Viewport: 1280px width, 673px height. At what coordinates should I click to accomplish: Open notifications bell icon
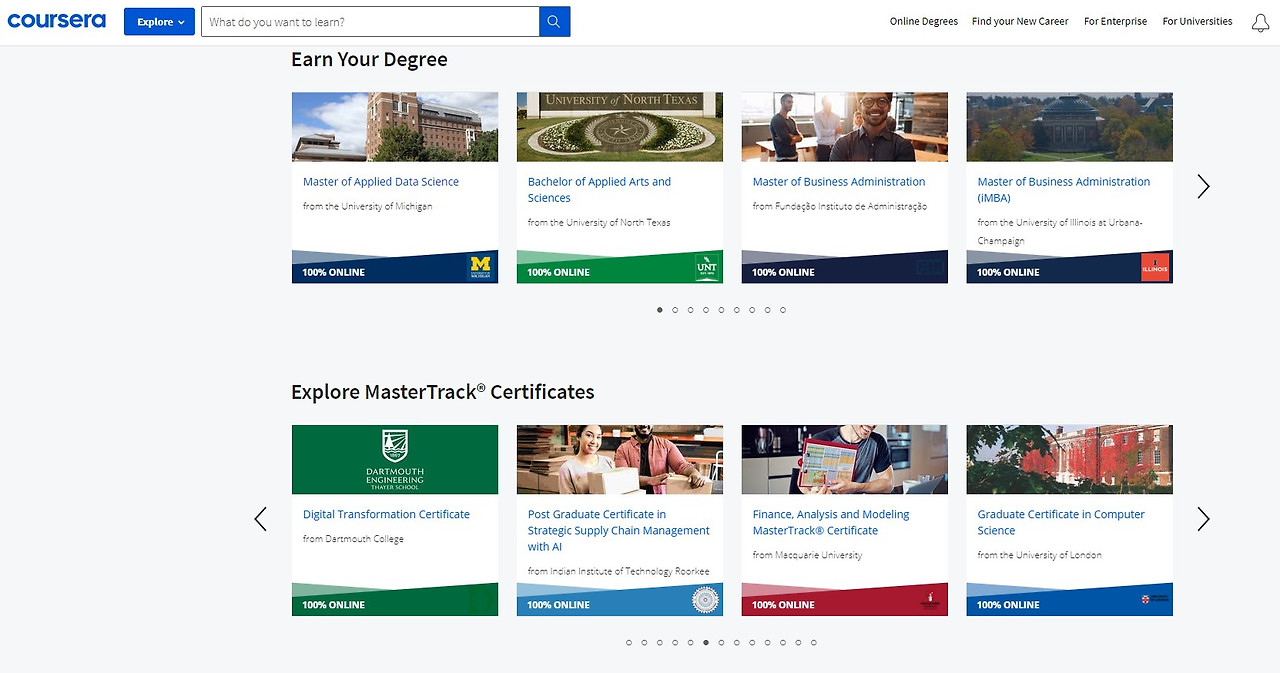click(x=1260, y=22)
